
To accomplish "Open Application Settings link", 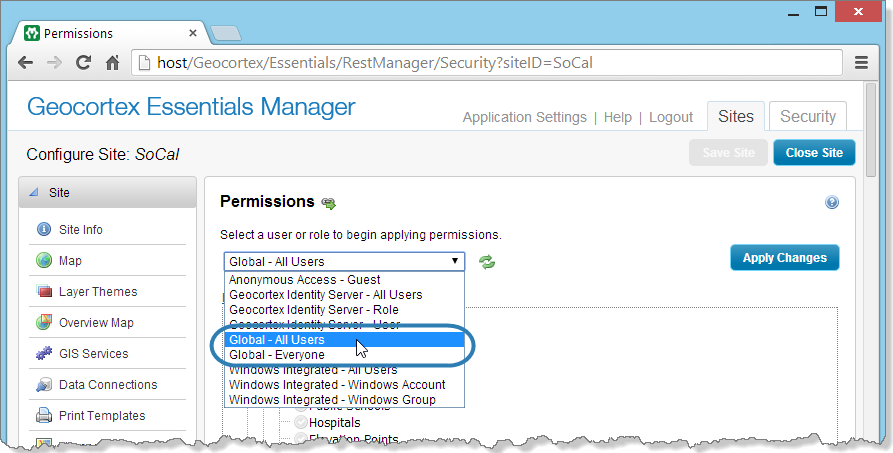I will tap(525, 117).
